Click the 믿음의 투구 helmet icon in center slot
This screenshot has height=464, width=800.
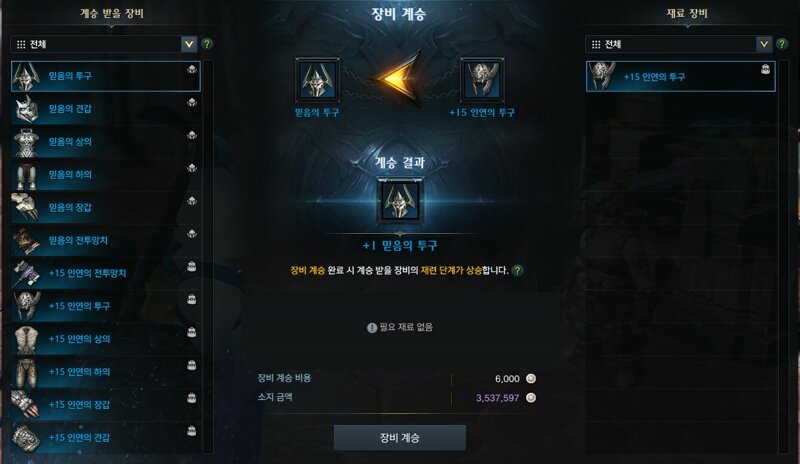click(317, 80)
